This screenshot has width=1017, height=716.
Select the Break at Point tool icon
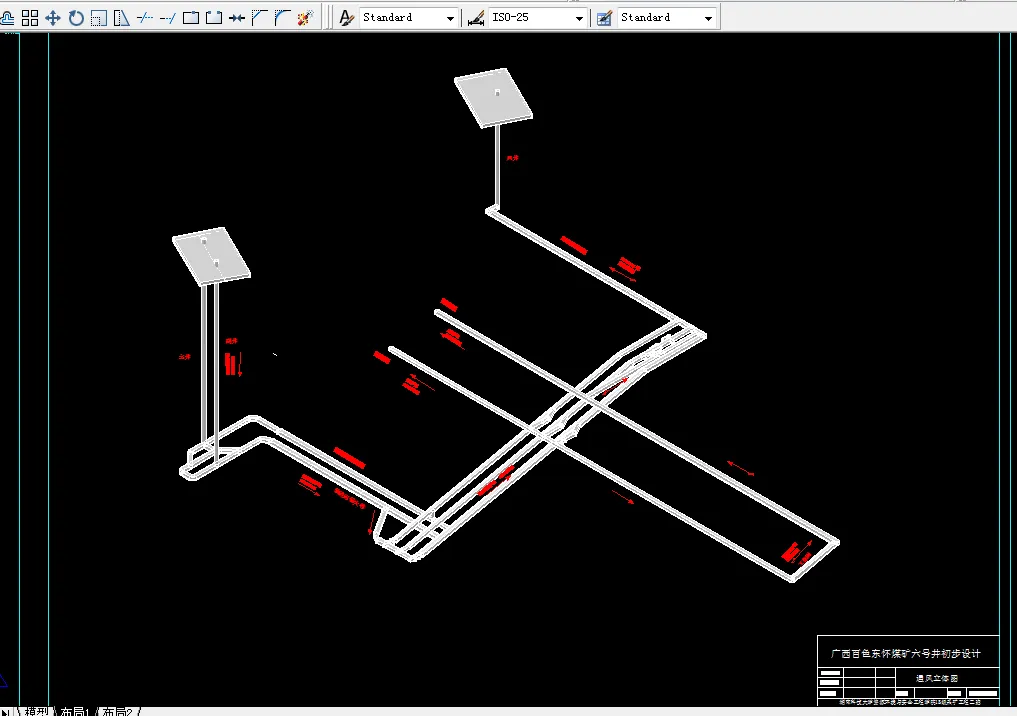[191, 18]
